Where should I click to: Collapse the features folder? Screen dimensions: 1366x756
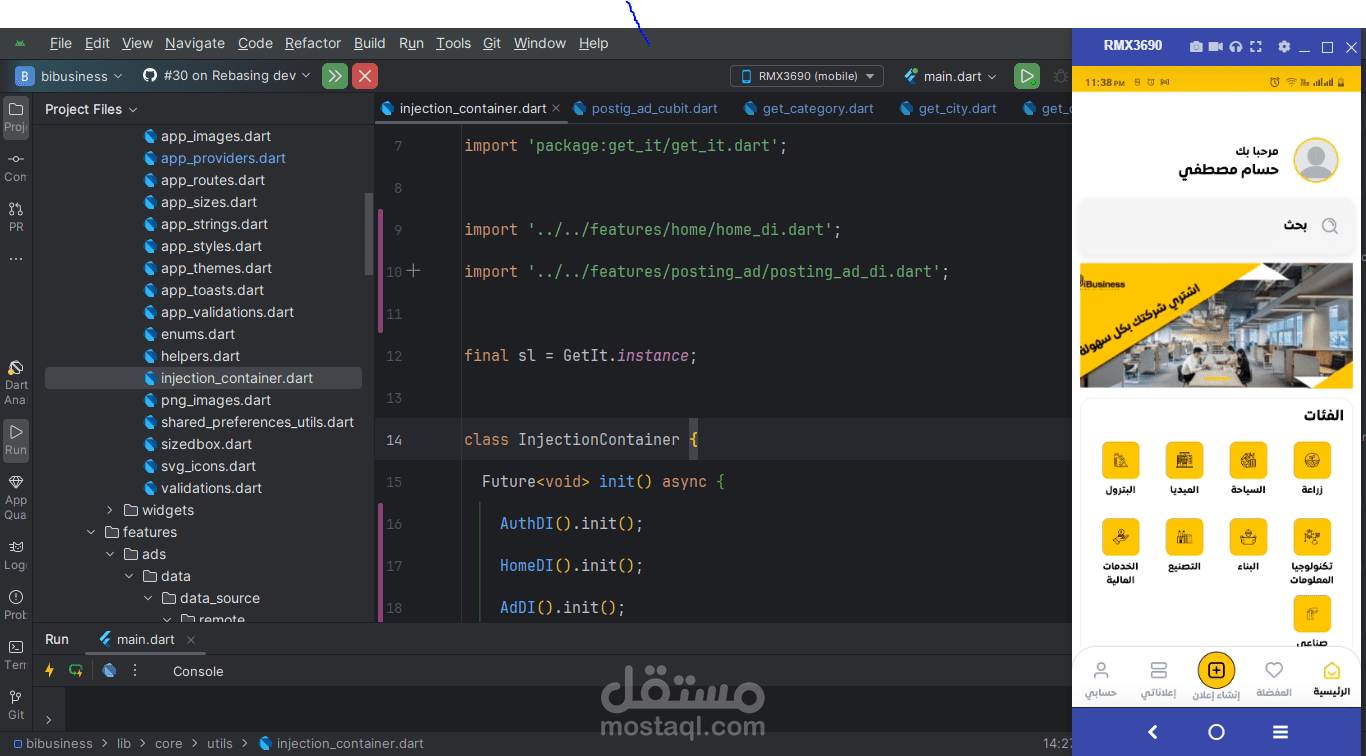(x=91, y=532)
